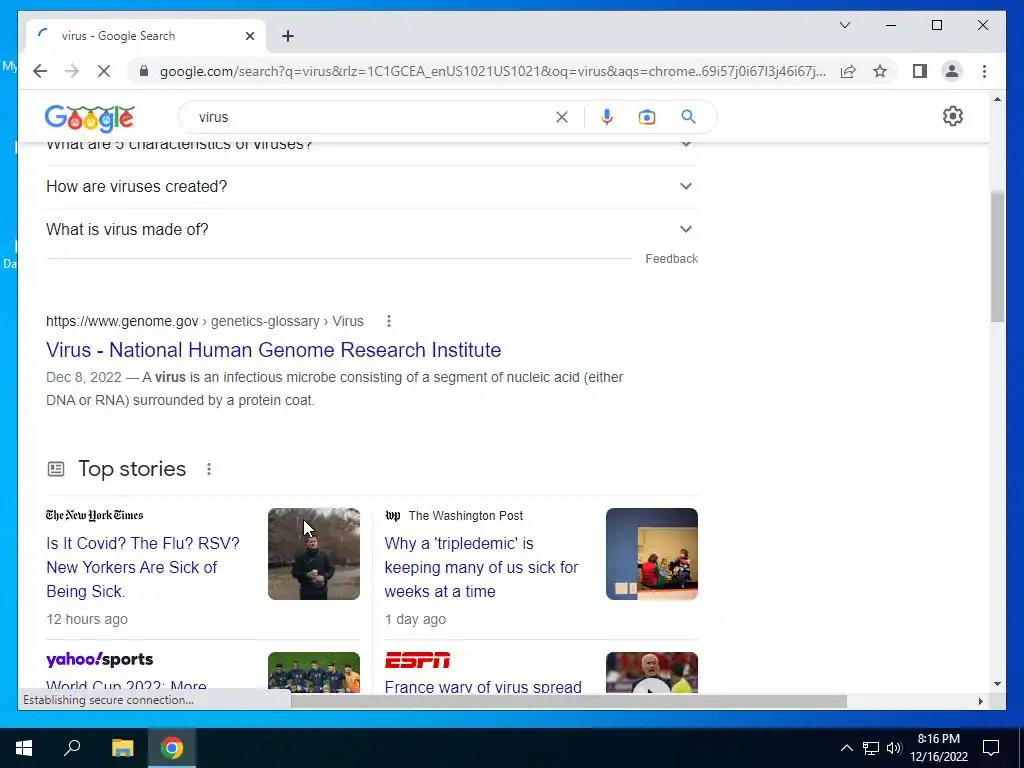Open the Chrome profile avatar

point(952,71)
